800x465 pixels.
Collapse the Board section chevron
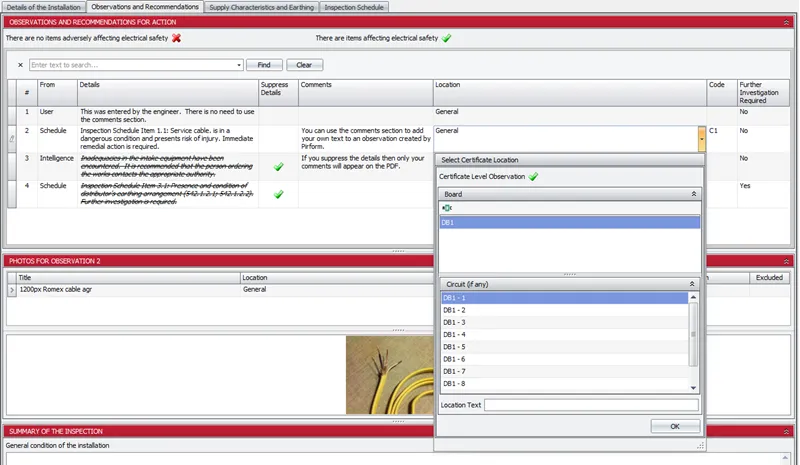click(693, 194)
